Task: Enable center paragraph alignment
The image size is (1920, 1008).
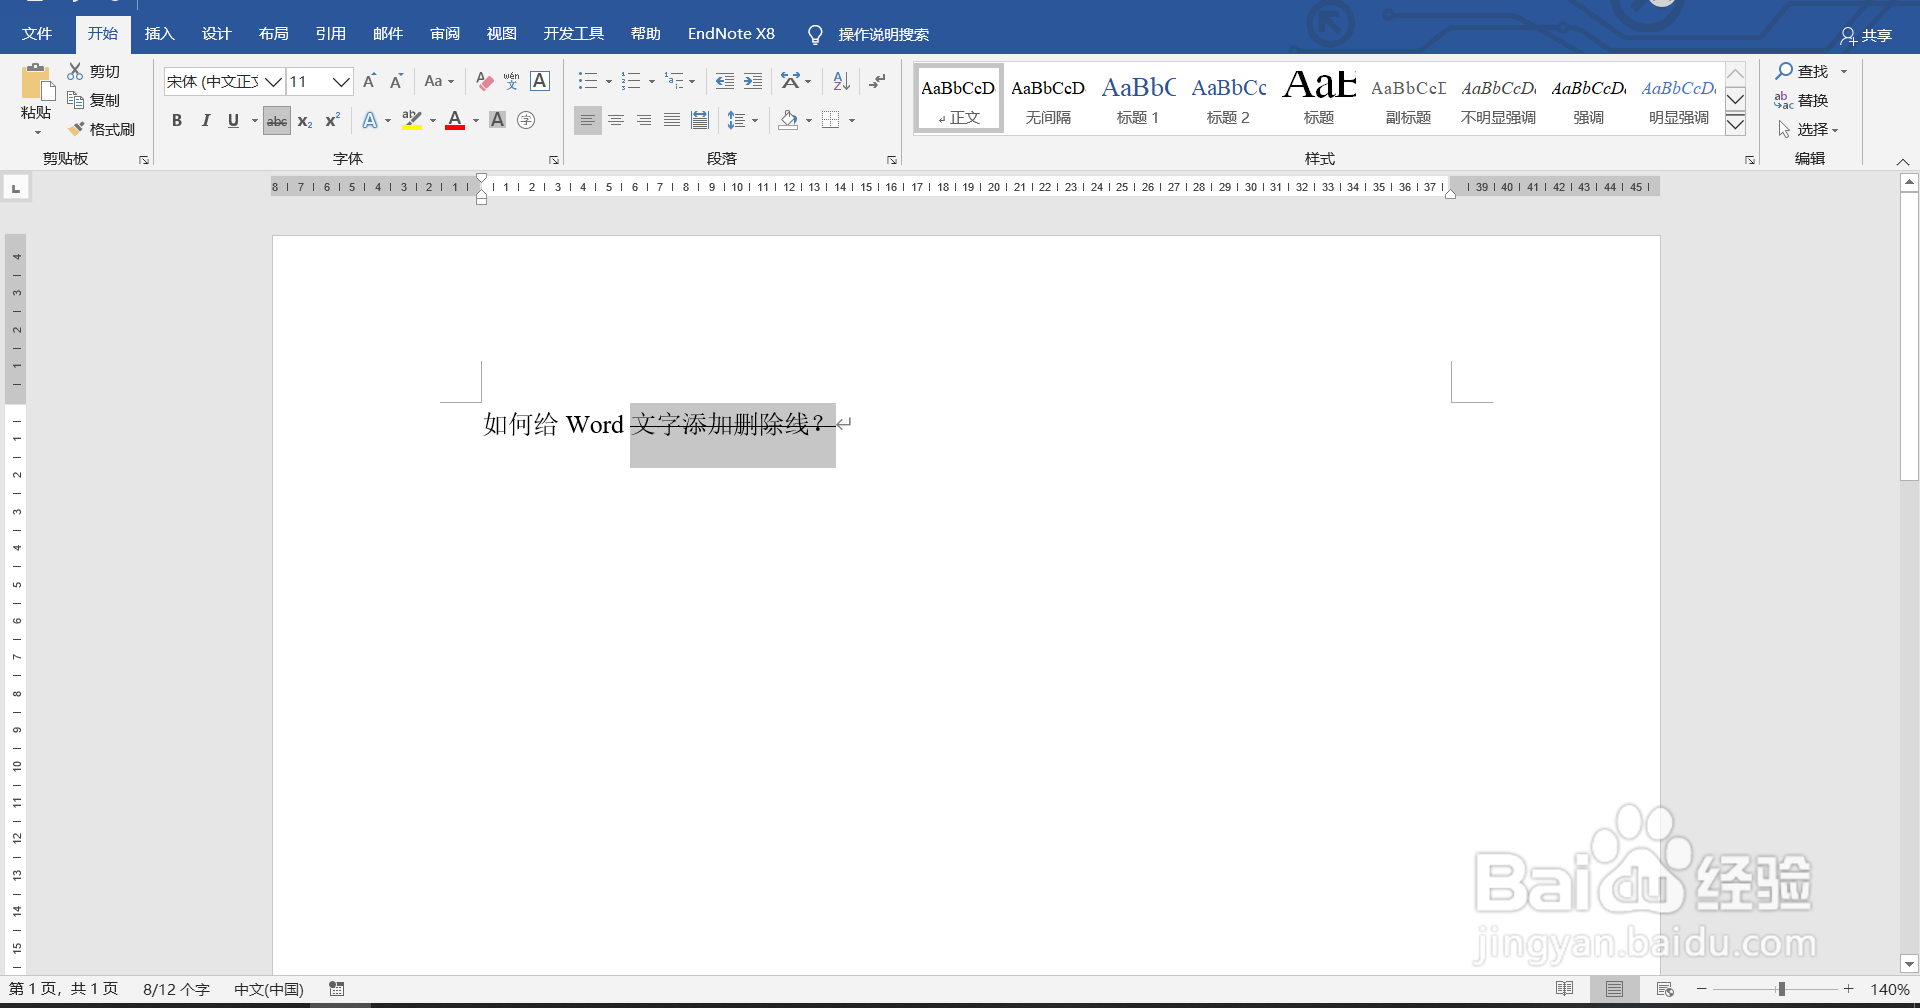Action: (615, 120)
